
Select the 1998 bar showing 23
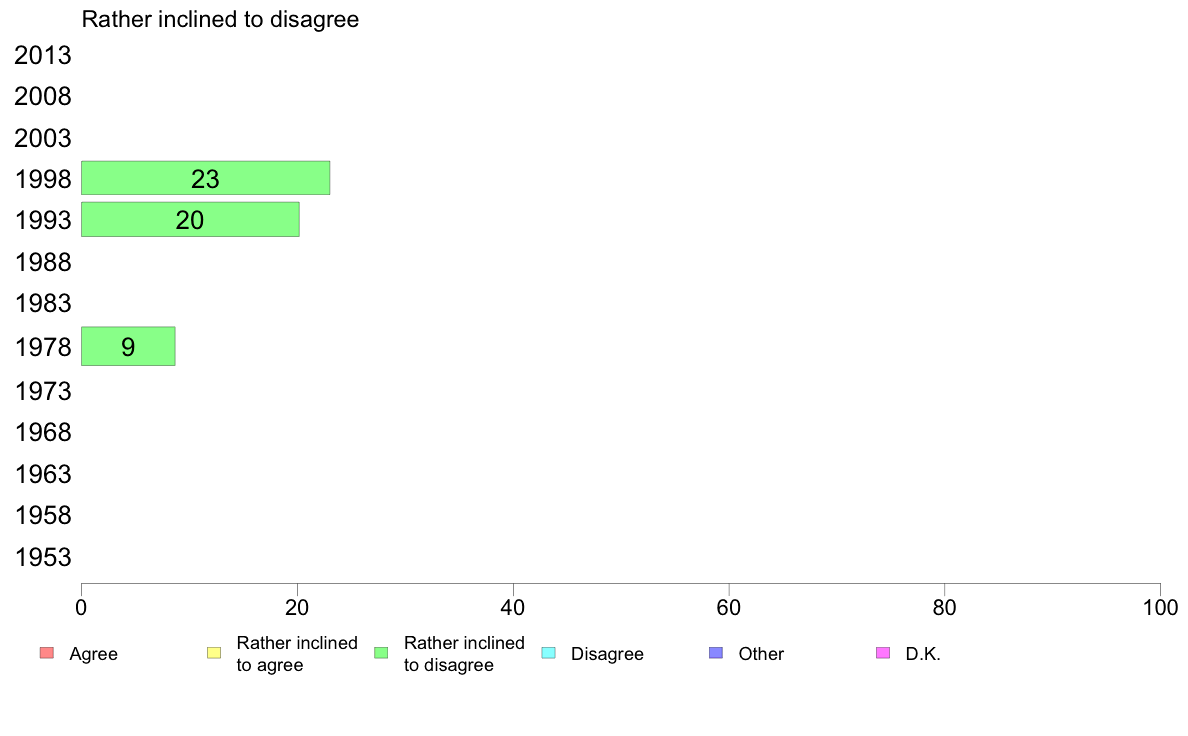pyautogui.click(x=205, y=178)
